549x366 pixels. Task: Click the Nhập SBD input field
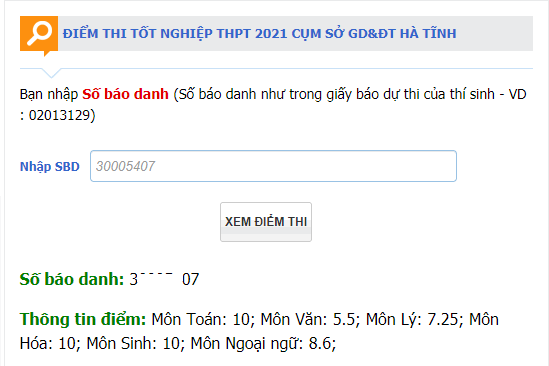pyautogui.click(x=273, y=166)
